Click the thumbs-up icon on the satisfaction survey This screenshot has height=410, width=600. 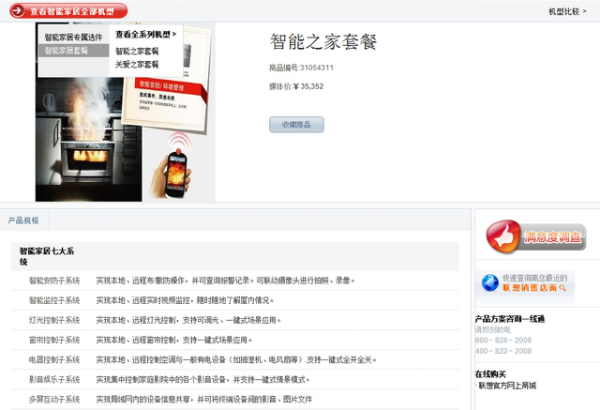point(501,237)
